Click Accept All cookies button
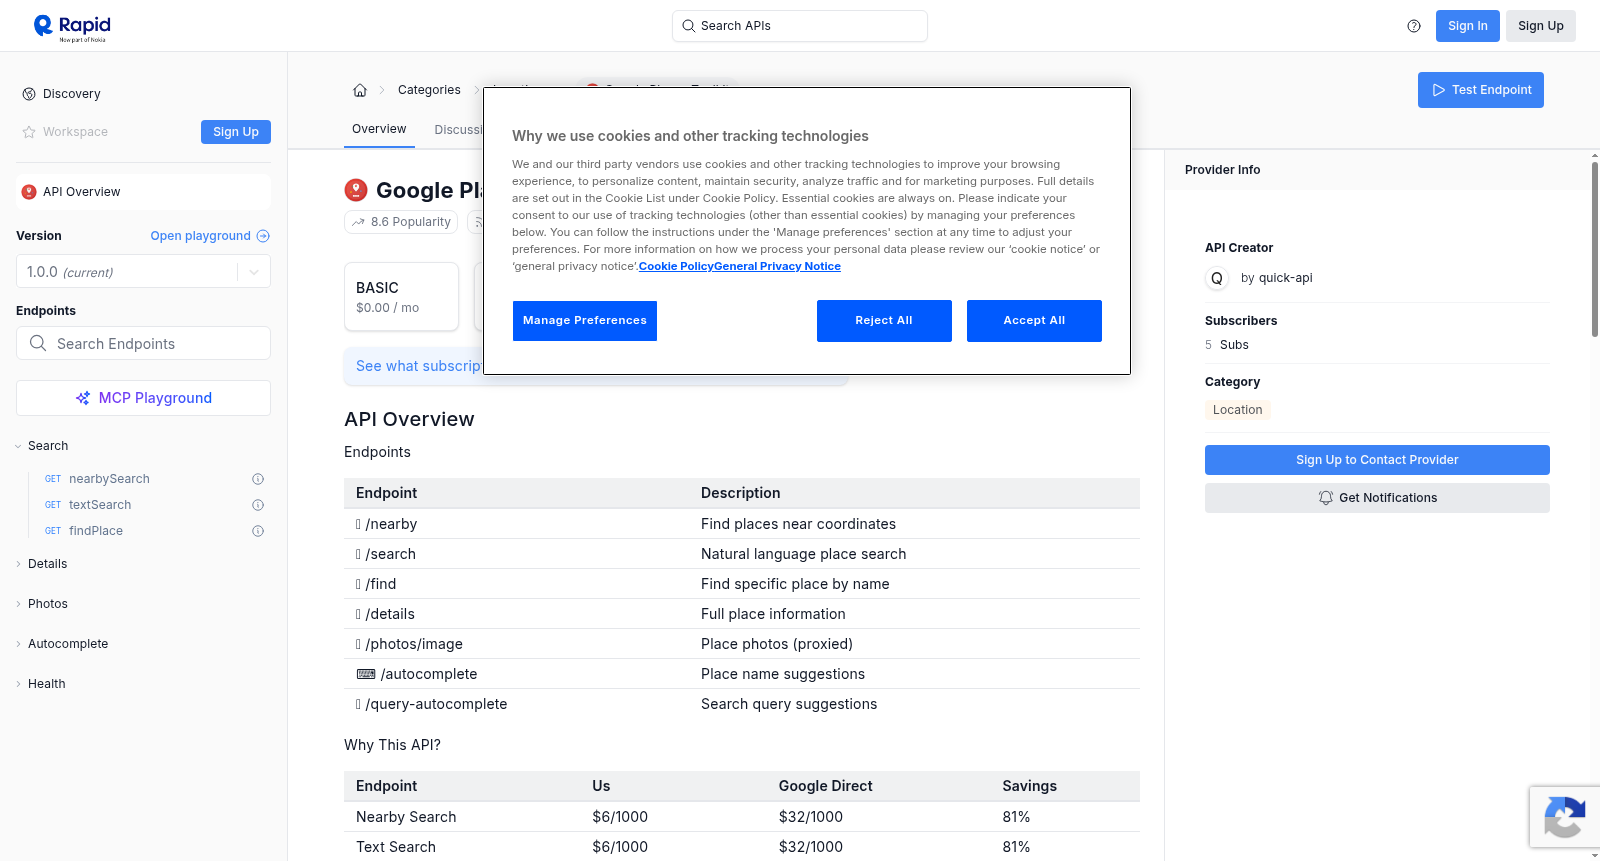This screenshot has height=861, width=1600. tap(1034, 321)
